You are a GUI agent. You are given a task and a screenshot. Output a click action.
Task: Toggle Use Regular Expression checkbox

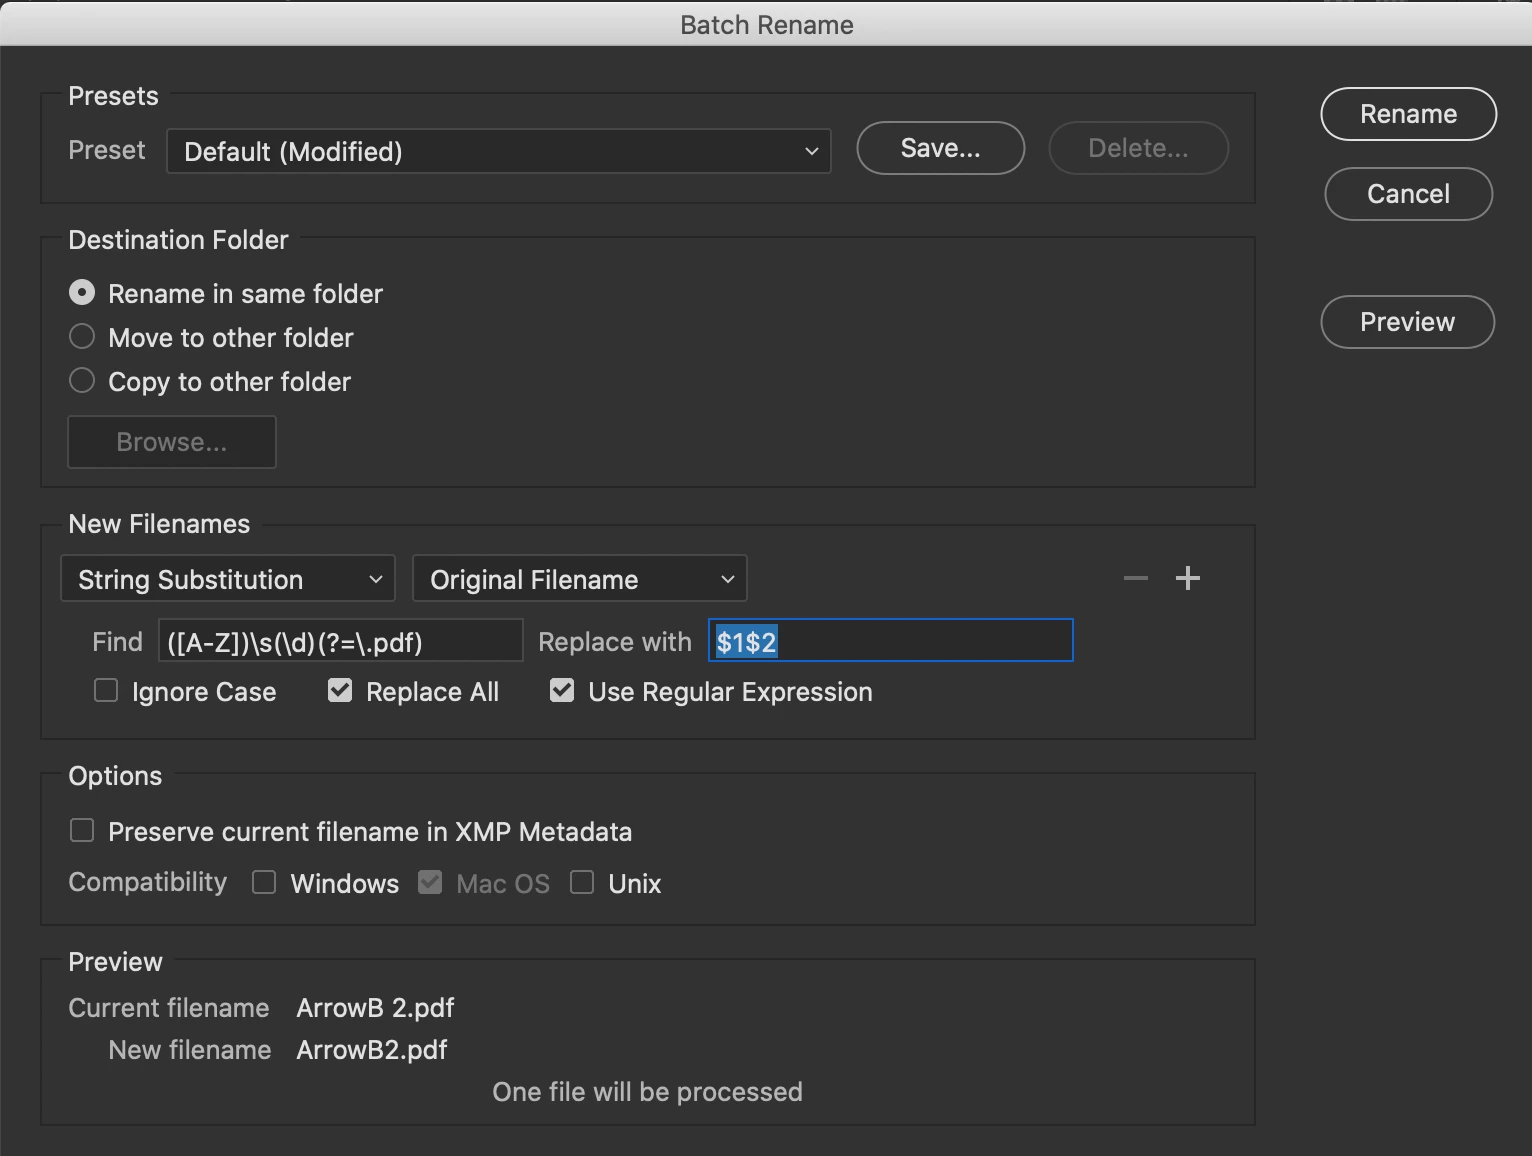pos(562,691)
